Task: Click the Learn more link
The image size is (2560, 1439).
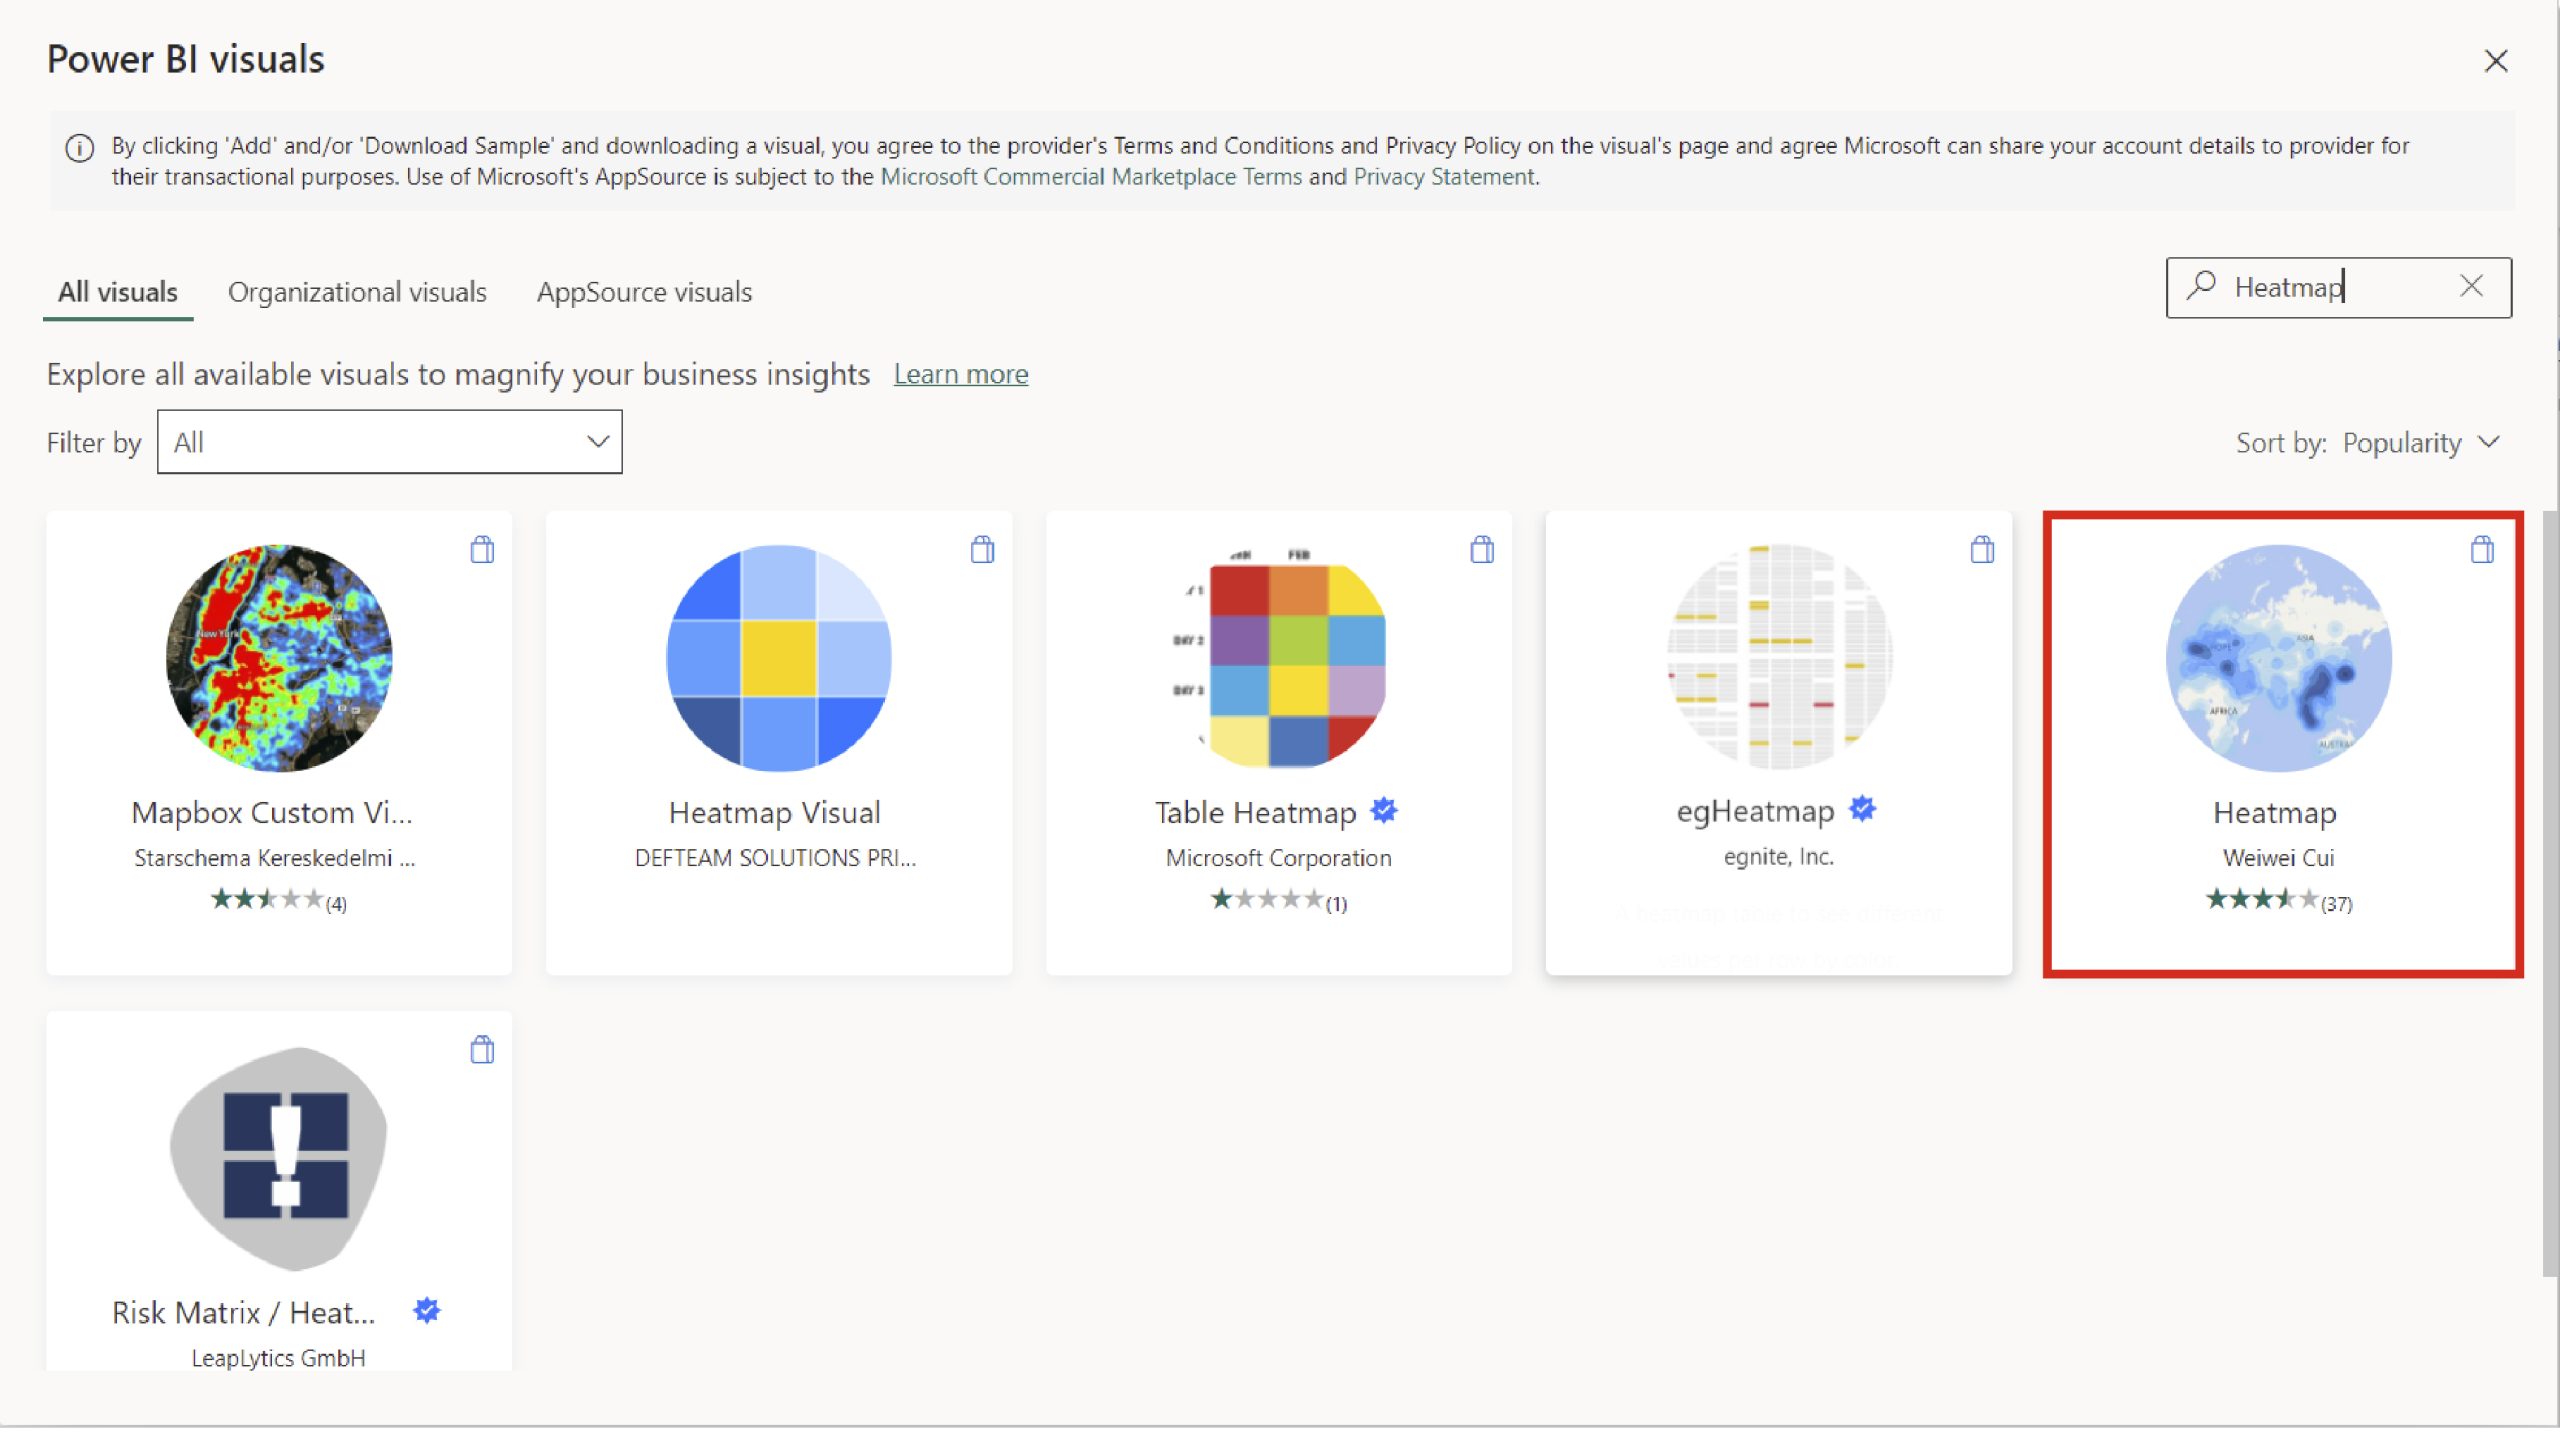Action: [x=960, y=373]
